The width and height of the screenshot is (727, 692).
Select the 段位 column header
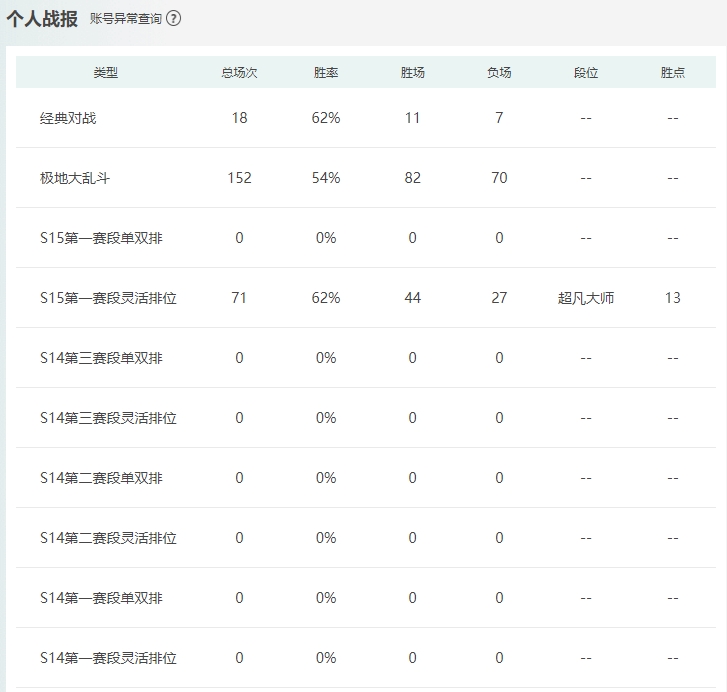point(586,72)
